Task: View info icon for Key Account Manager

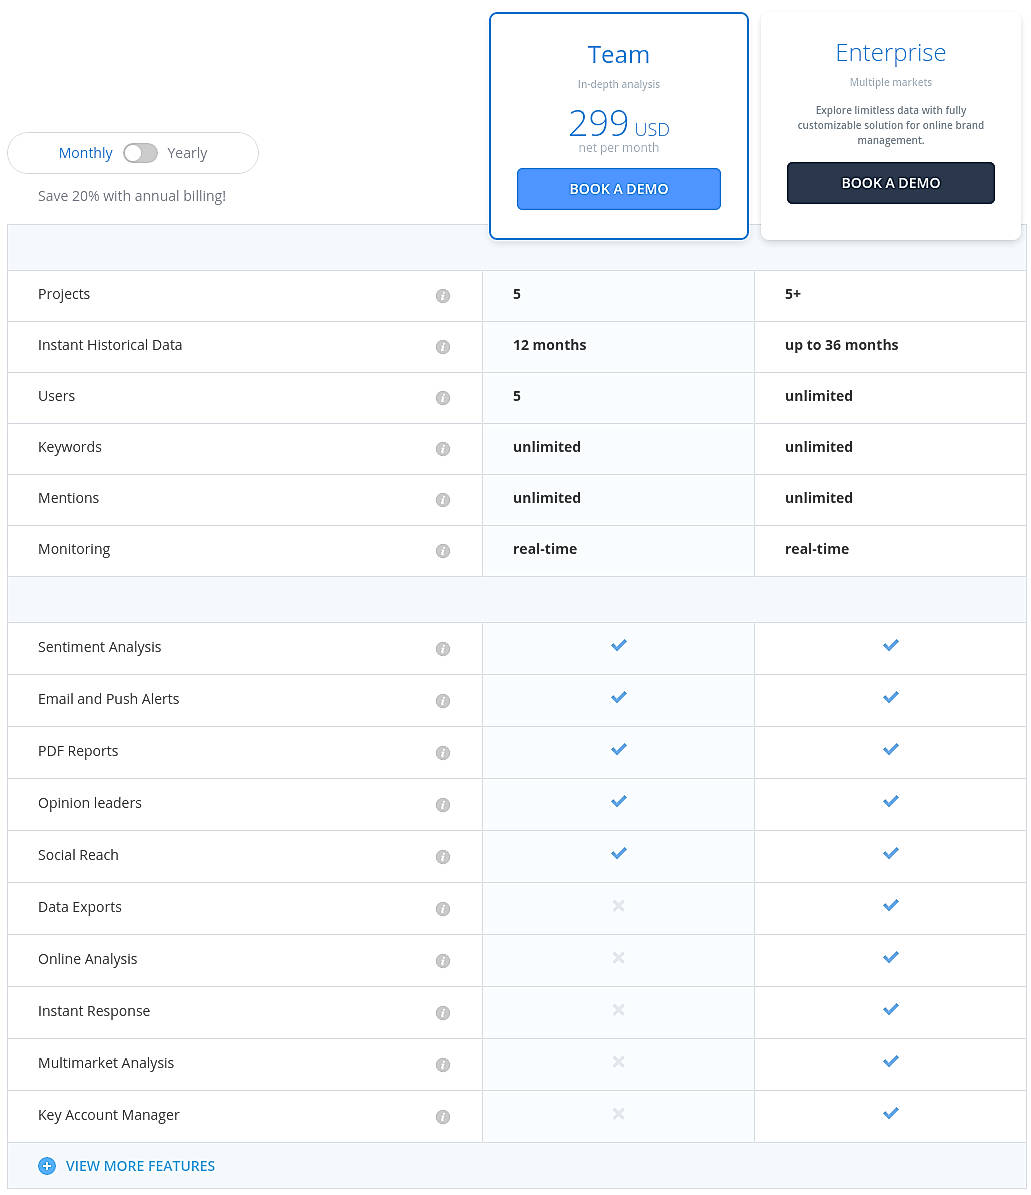Action: tap(443, 1117)
